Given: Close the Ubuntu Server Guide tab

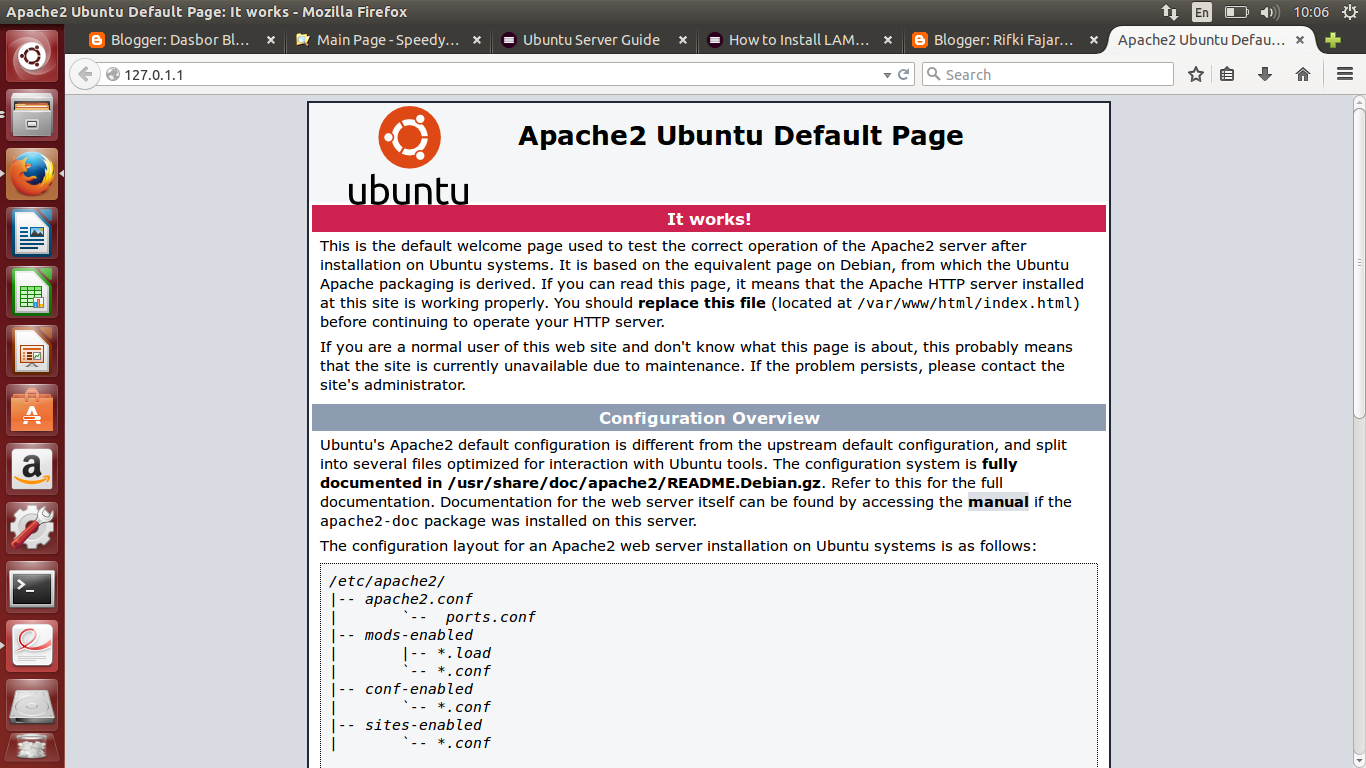Looking at the screenshot, I should [x=683, y=40].
